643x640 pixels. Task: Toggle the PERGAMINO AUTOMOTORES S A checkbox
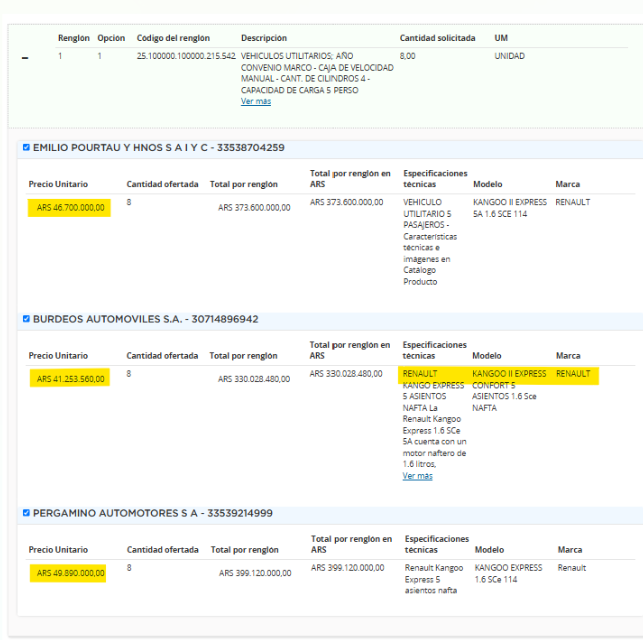[26, 513]
